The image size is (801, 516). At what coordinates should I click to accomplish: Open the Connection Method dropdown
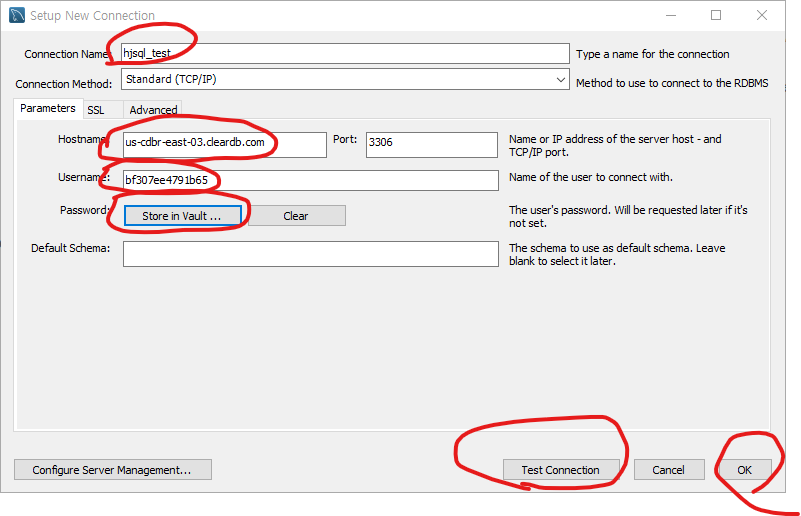click(345, 80)
